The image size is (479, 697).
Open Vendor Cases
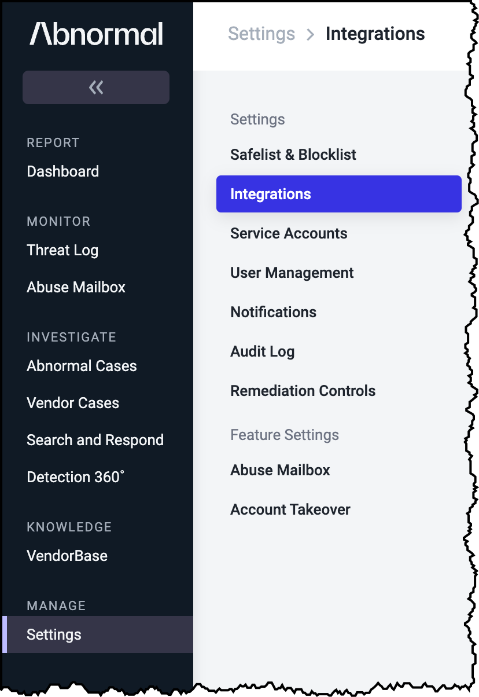coord(73,403)
